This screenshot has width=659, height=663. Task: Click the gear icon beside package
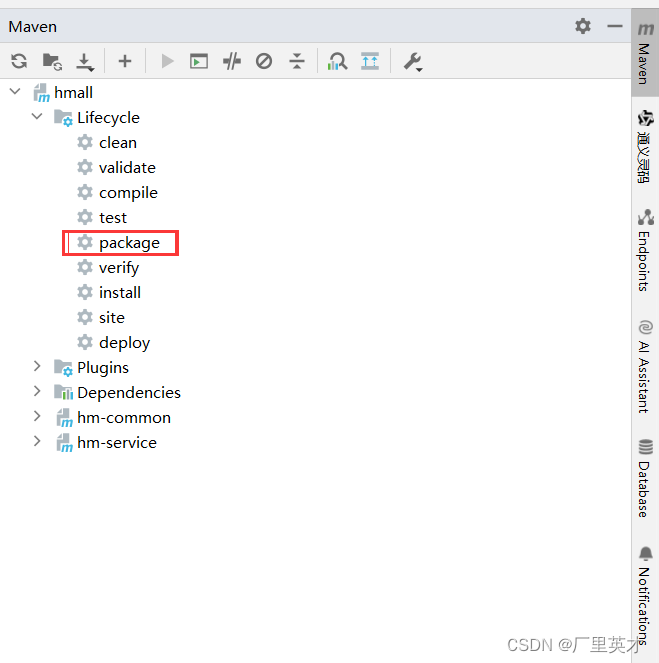coord(85,242)
